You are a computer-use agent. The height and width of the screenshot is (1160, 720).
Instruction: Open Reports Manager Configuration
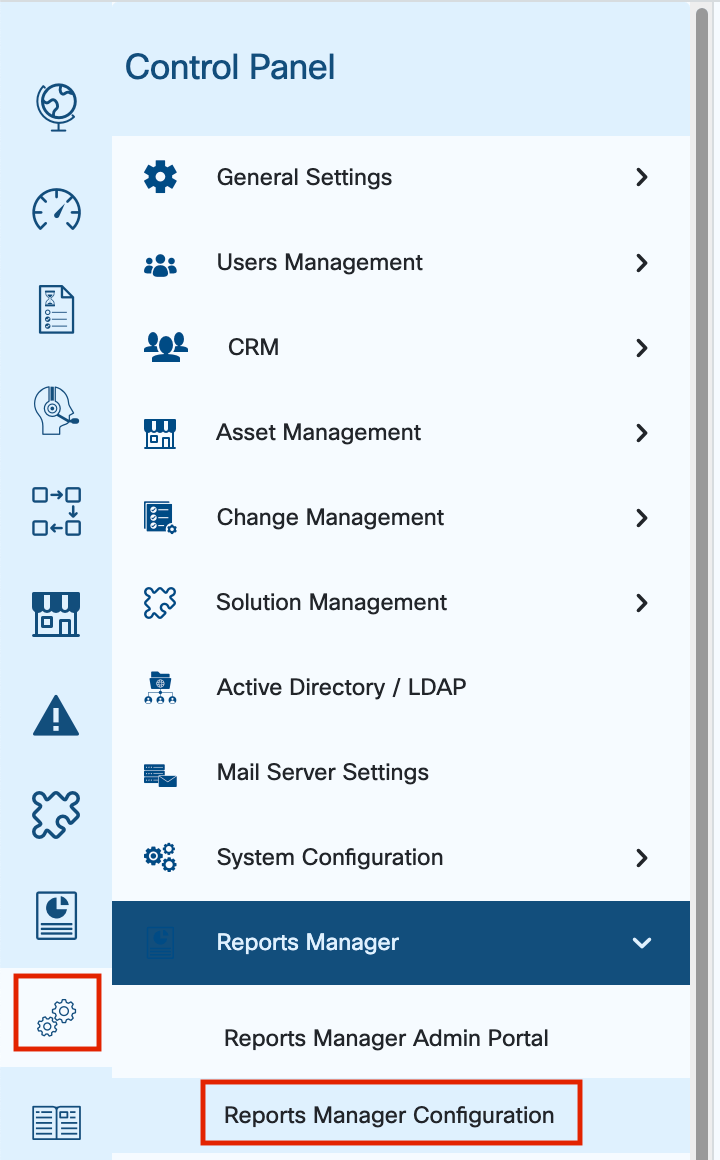pos(390,1112)
